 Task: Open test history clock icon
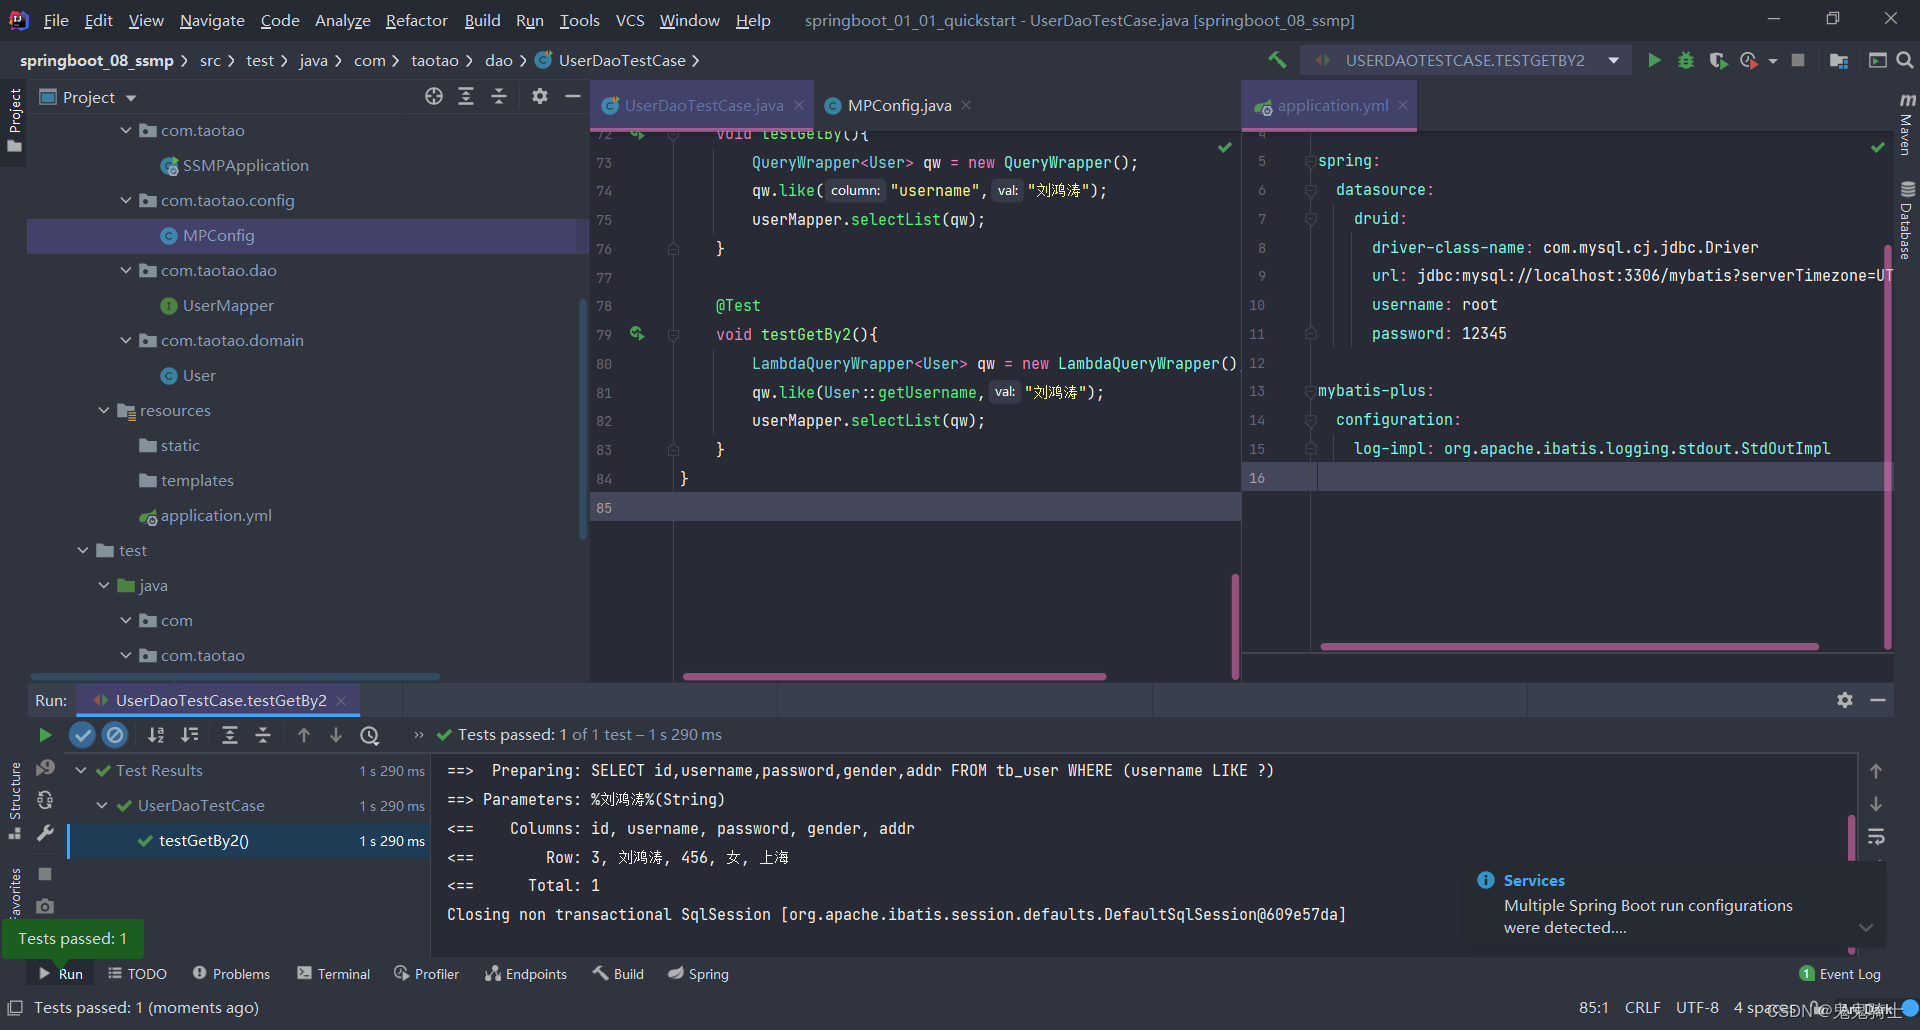pyautogui.click(x=370, y=735)
